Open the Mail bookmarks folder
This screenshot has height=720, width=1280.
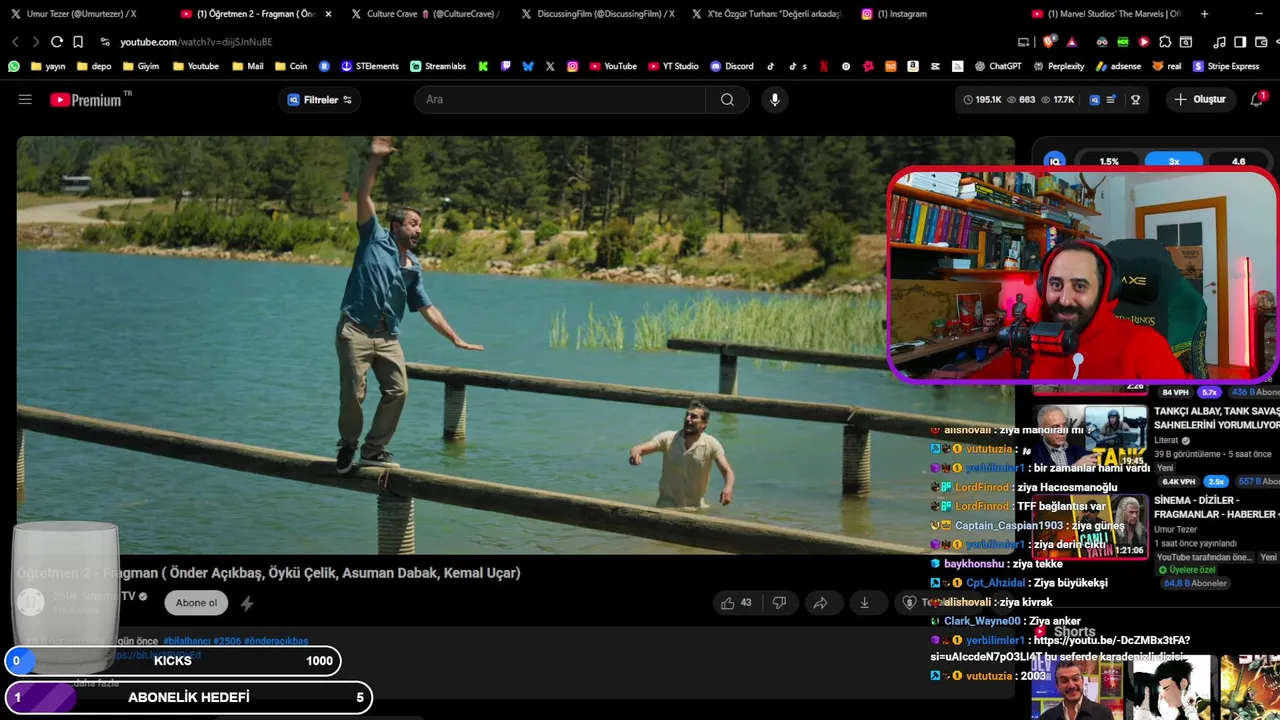[248, 66]
